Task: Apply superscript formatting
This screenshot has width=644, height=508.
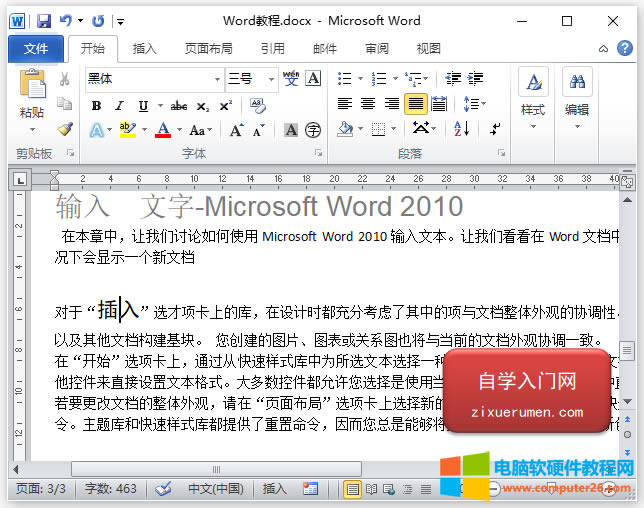Action: (x=225, y=106)
